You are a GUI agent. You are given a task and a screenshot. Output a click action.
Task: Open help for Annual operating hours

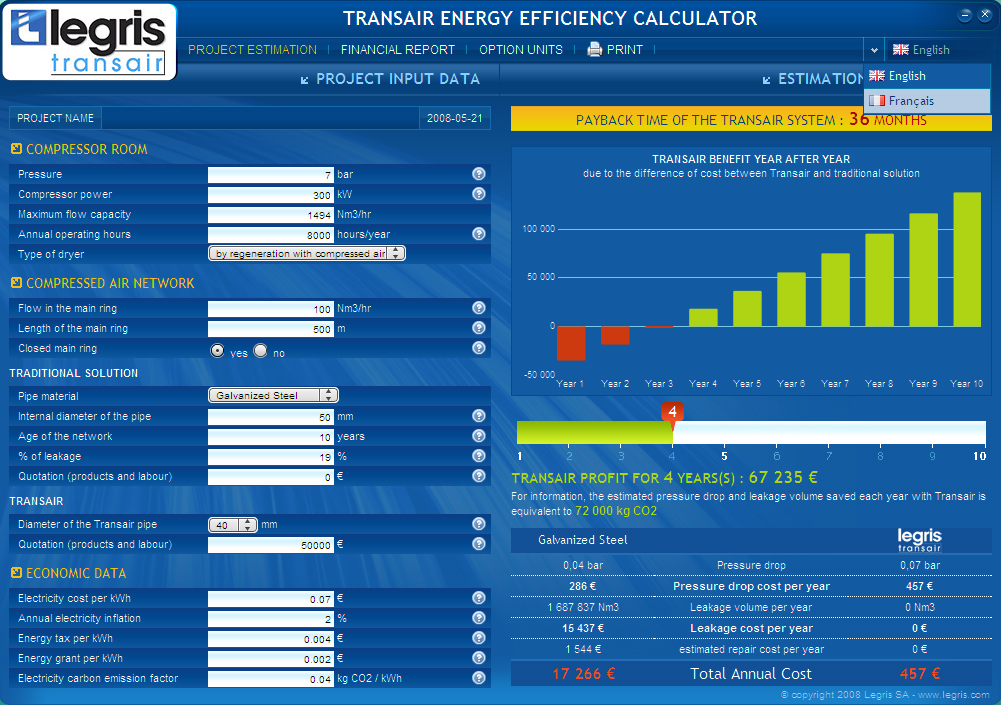(479, 234)
